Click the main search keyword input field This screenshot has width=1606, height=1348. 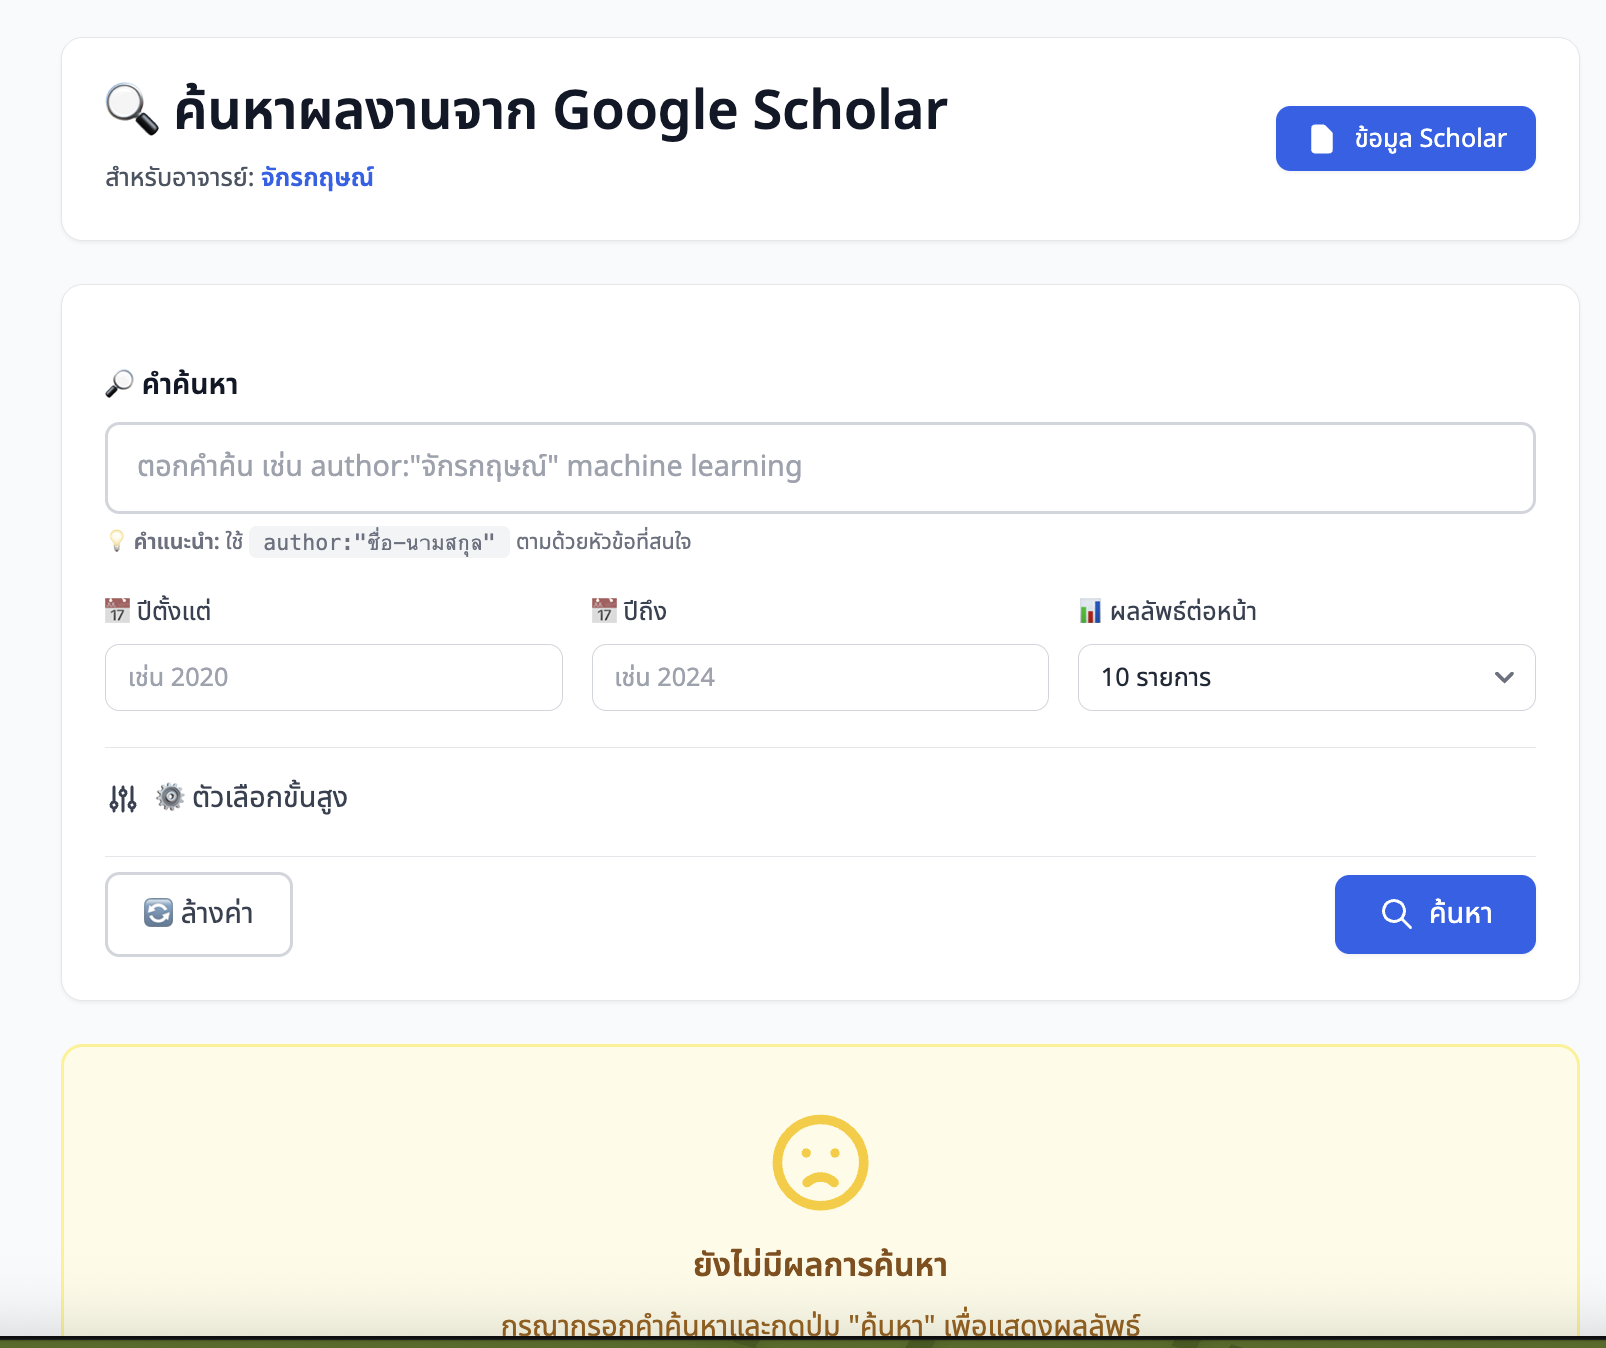(x=820, y=467)
